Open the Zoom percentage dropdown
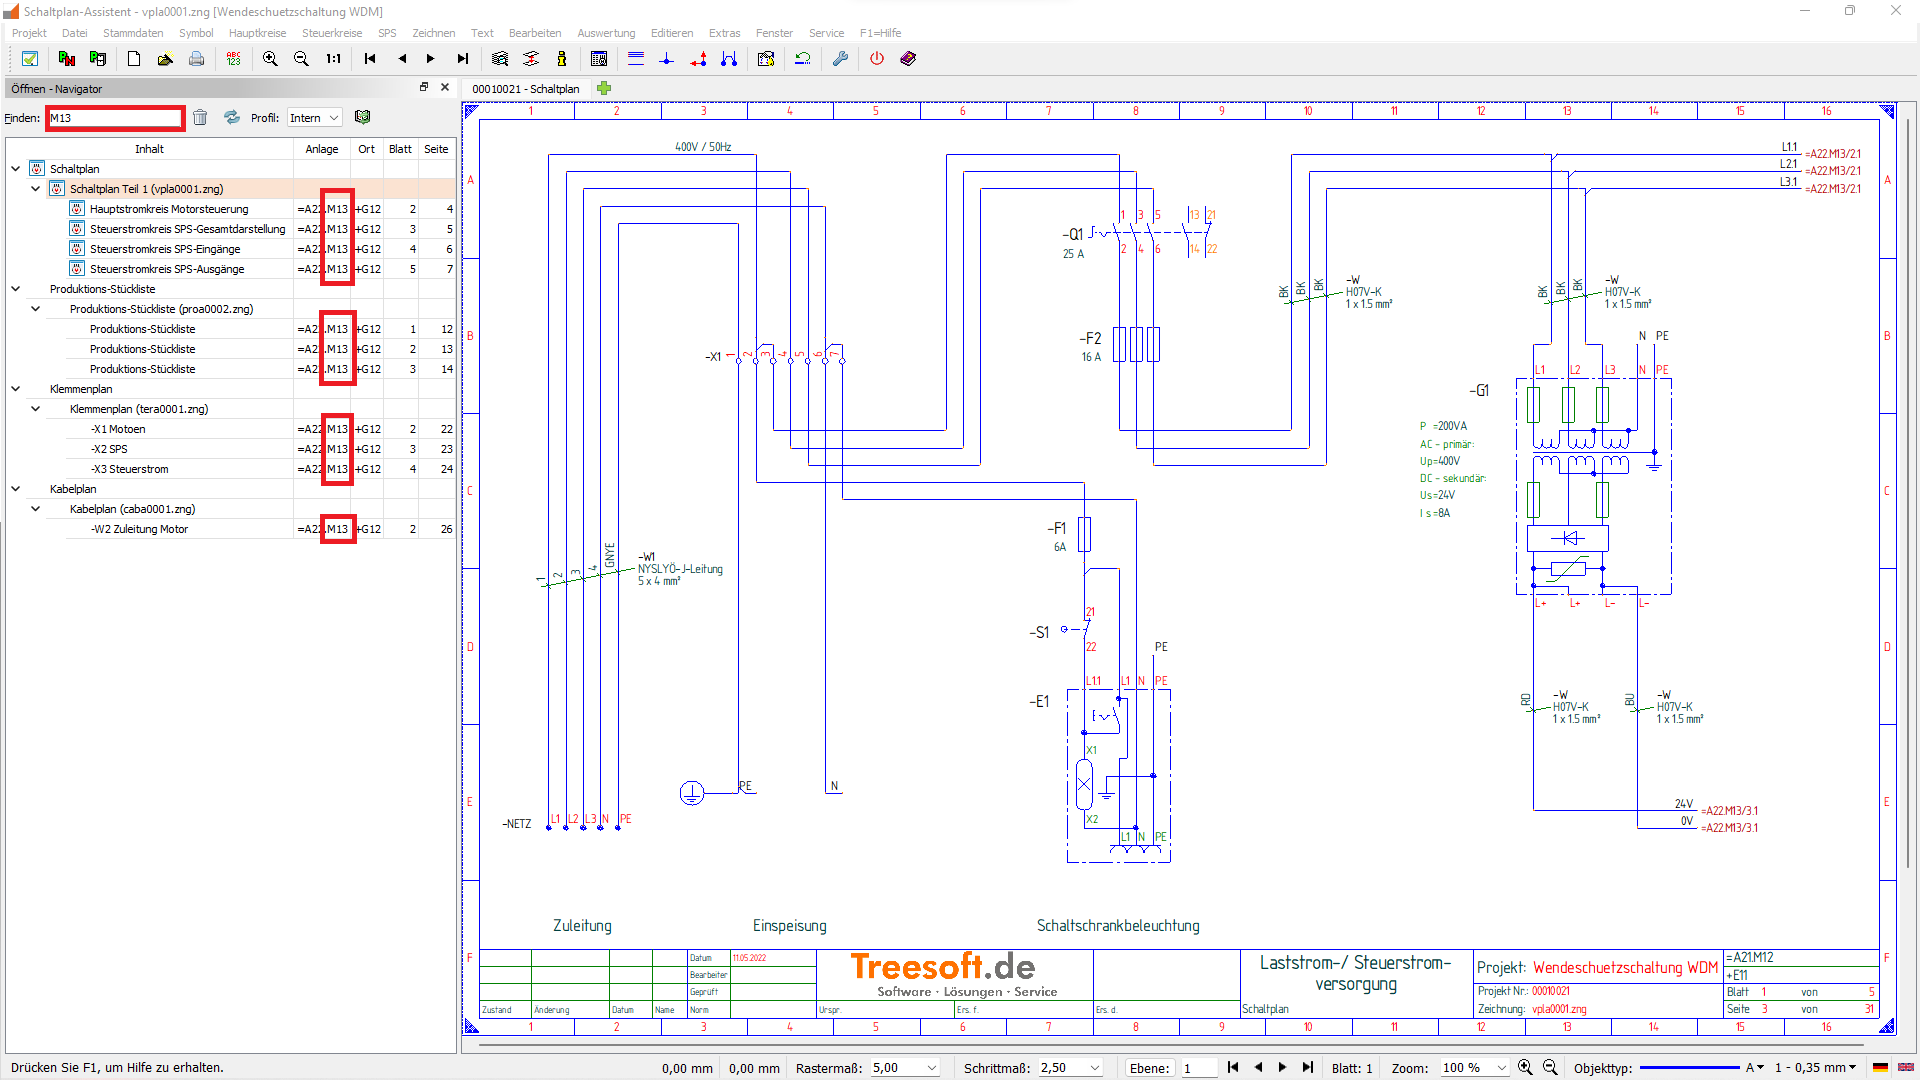This screenshot has width=1920, height=1080. point(1500,1068)
